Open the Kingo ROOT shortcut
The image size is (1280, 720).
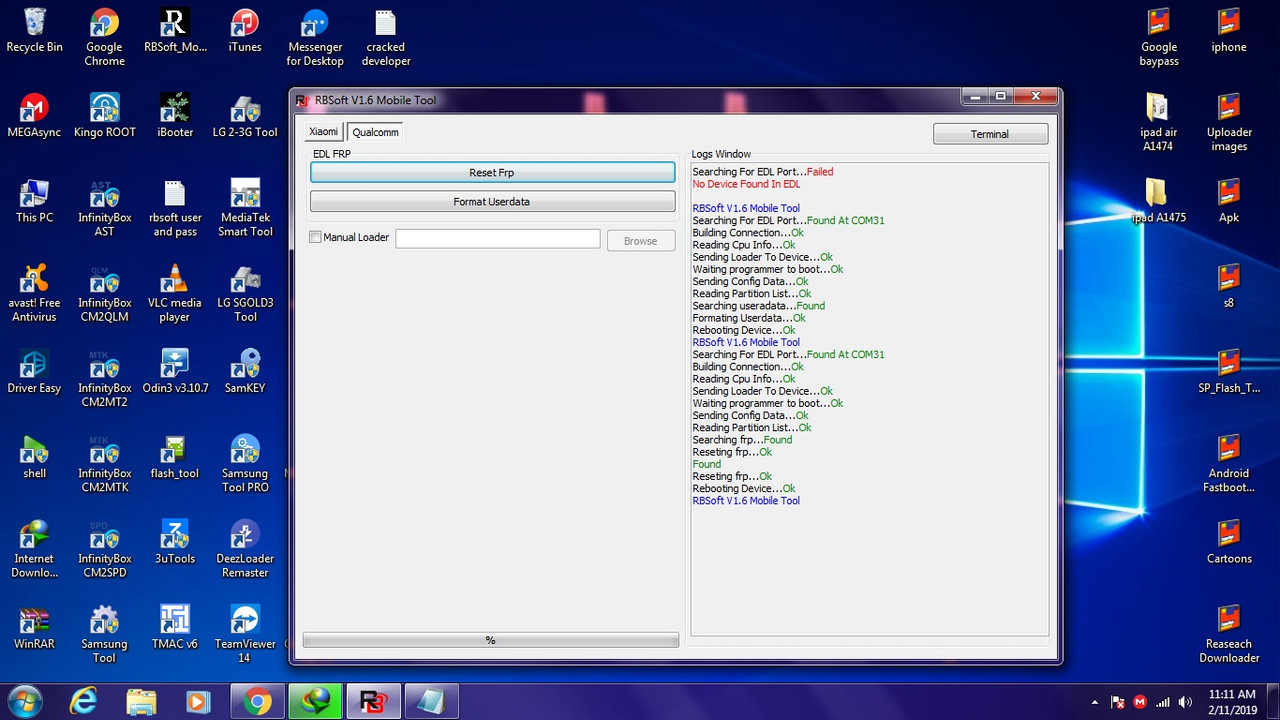point(104,116)
